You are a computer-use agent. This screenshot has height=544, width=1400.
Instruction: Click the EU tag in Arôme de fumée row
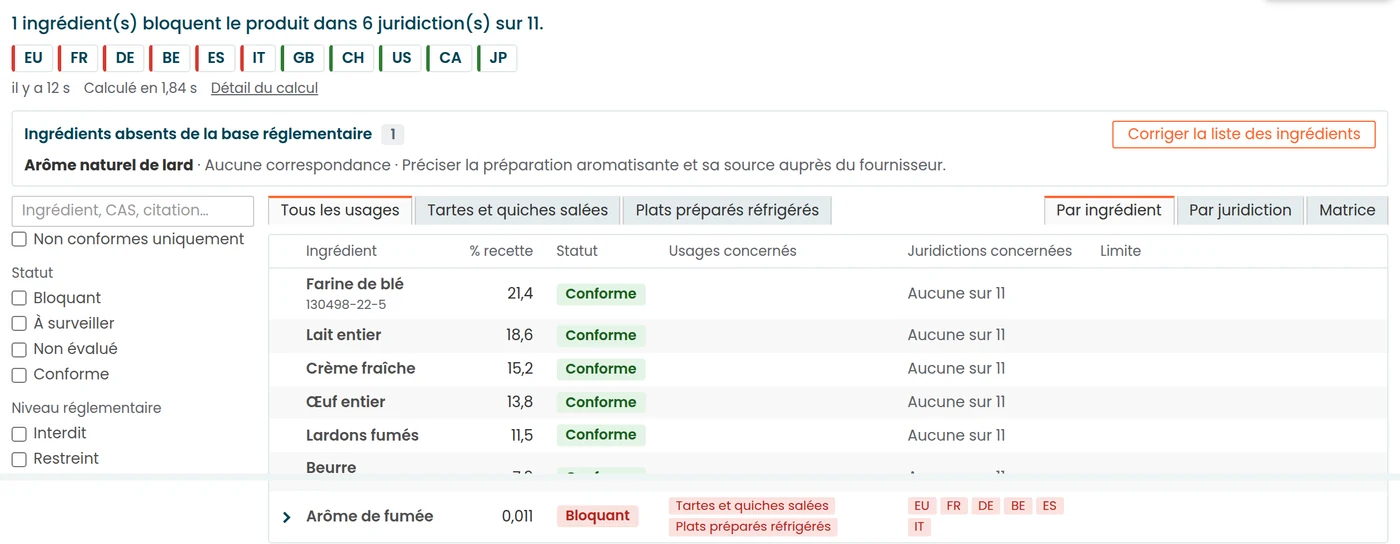tap(921, 506)
